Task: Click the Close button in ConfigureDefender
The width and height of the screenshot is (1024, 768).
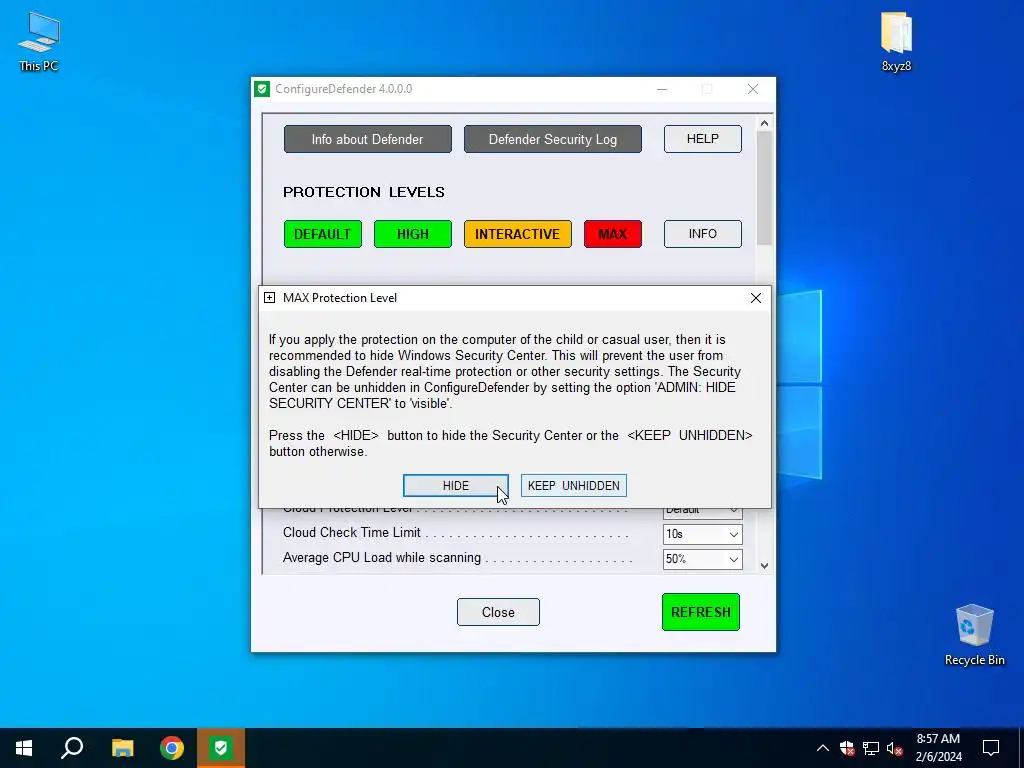Action: [x=498, y=612]
